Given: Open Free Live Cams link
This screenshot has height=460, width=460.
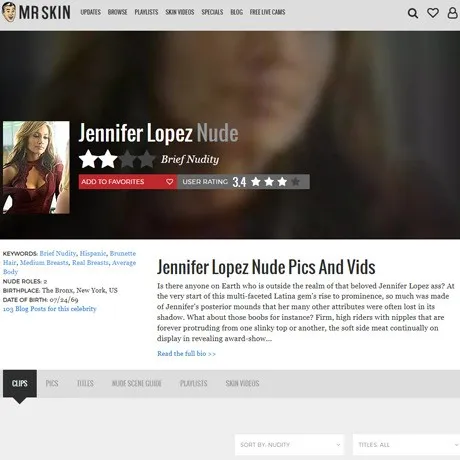Looking at the screenshot, I should click(x=267, y=12).
